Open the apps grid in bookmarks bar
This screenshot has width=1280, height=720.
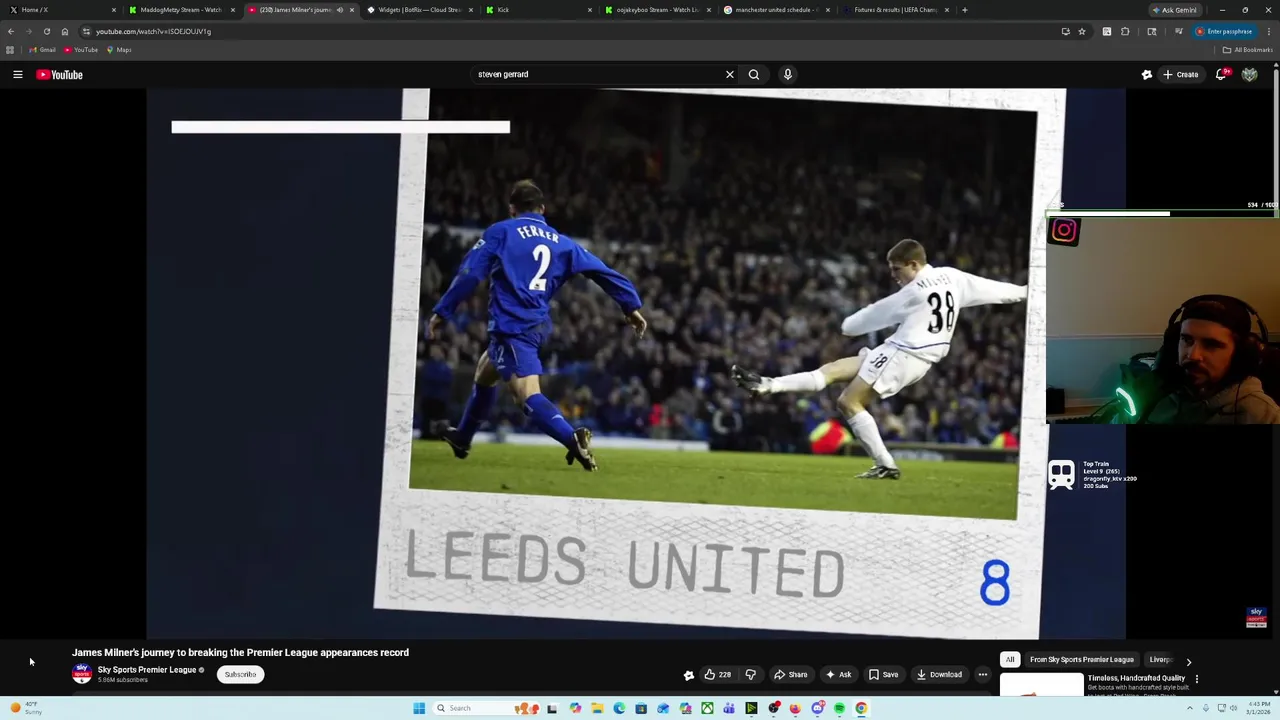coord(10,50)
